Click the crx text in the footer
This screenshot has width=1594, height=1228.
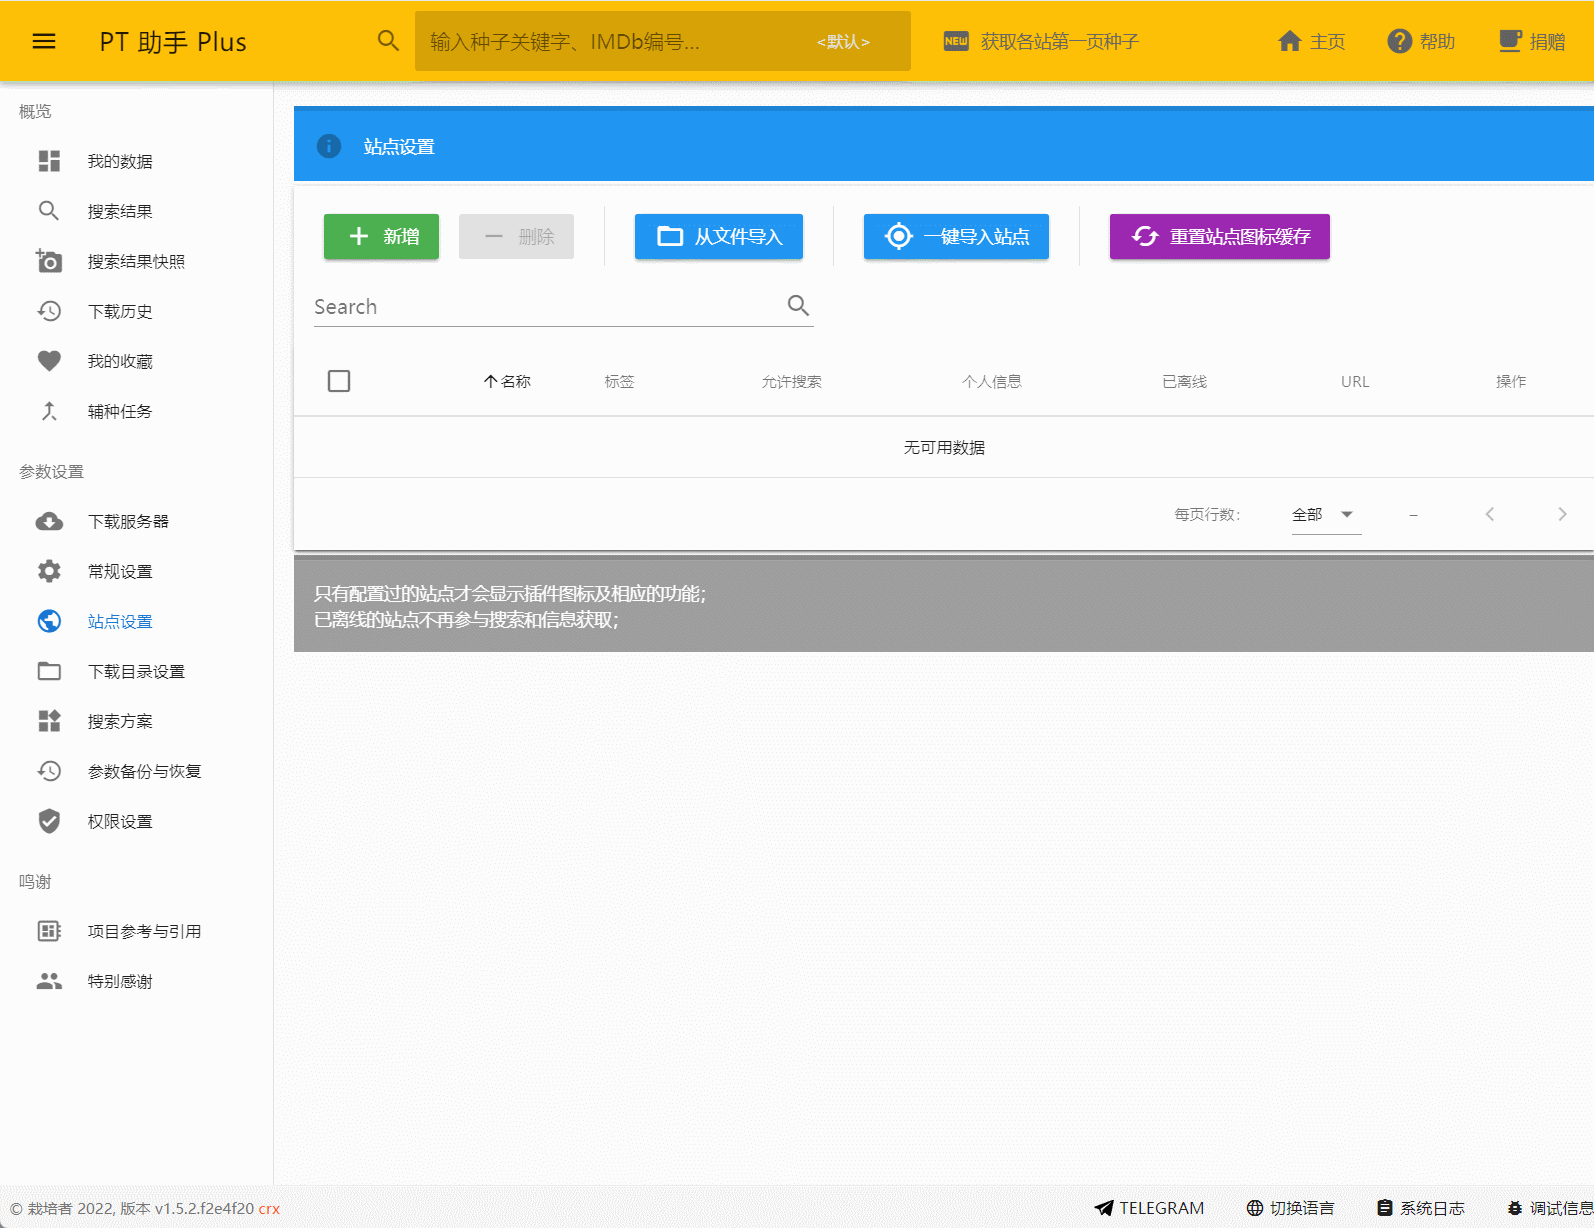point(269,1208)
